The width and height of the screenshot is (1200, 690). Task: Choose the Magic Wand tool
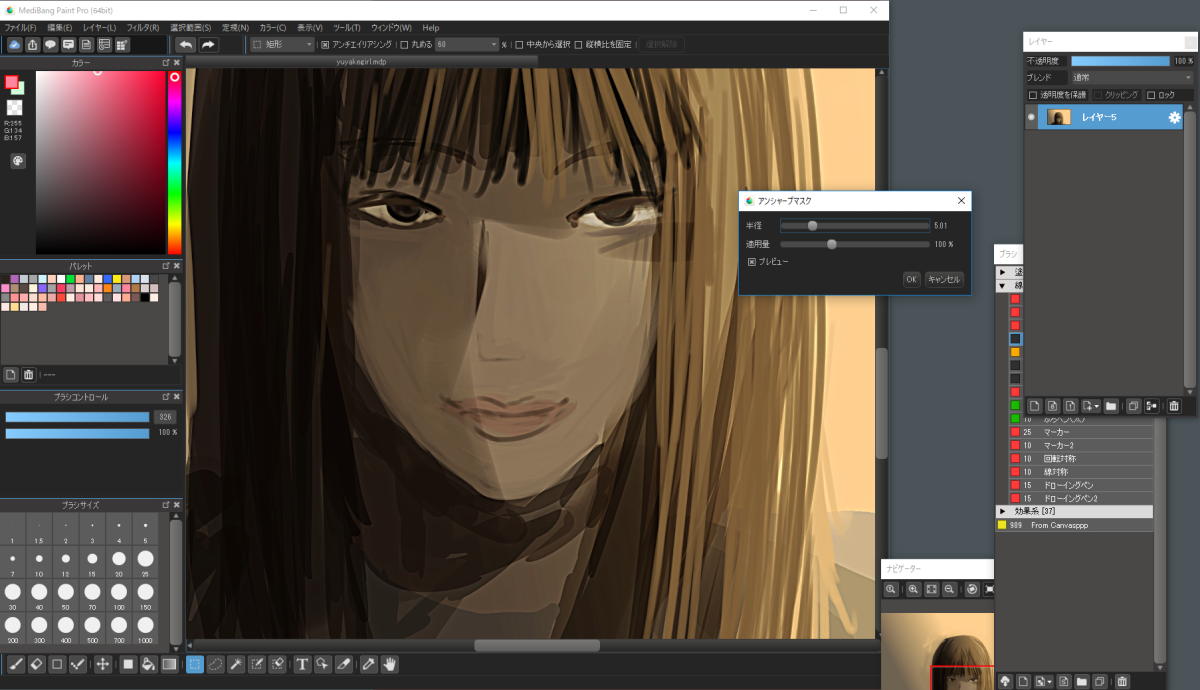pyautogui.click(x=236, y=664)
